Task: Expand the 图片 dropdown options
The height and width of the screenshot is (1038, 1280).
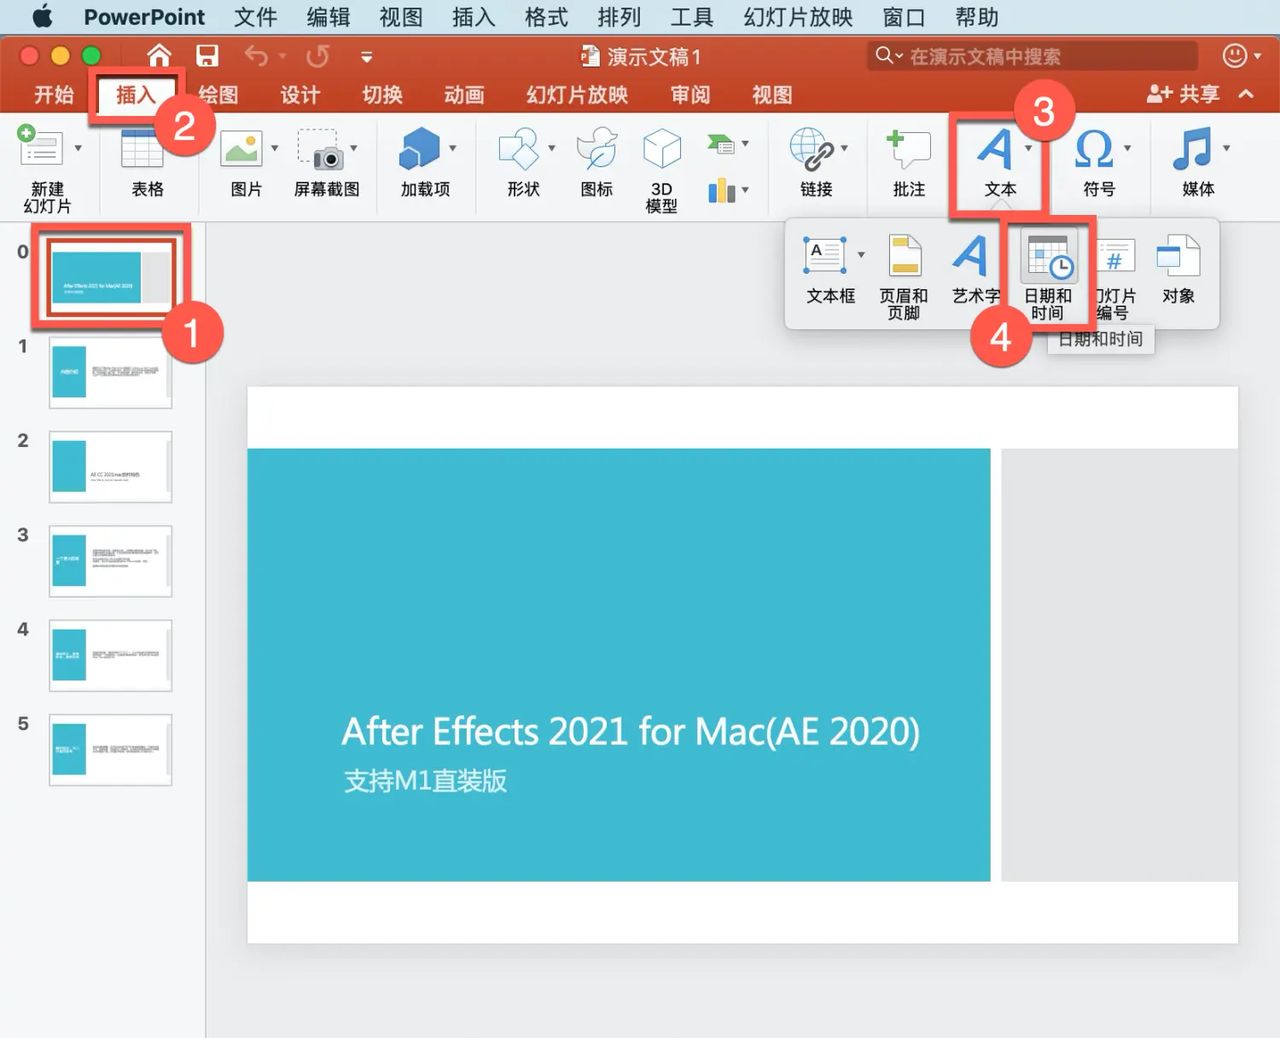Action: [x=273, y=147]
